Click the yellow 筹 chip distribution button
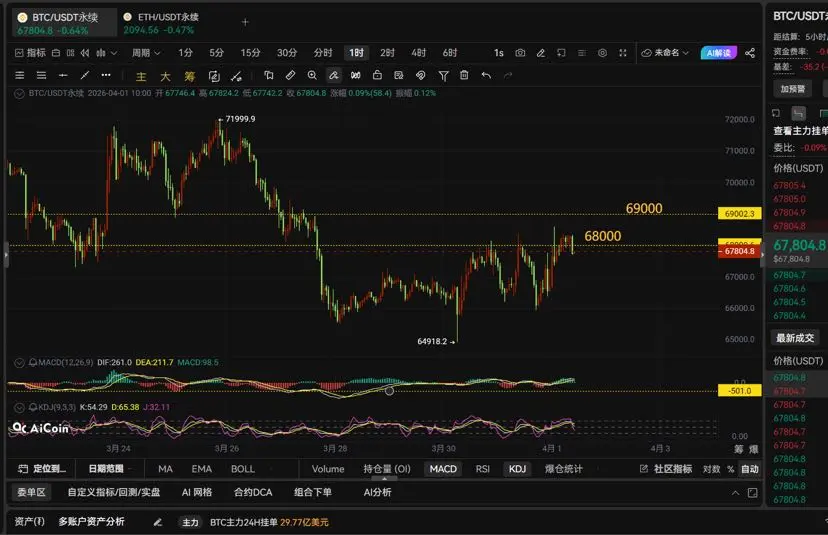This screenshot has height=535, width=828. point(190,77)
